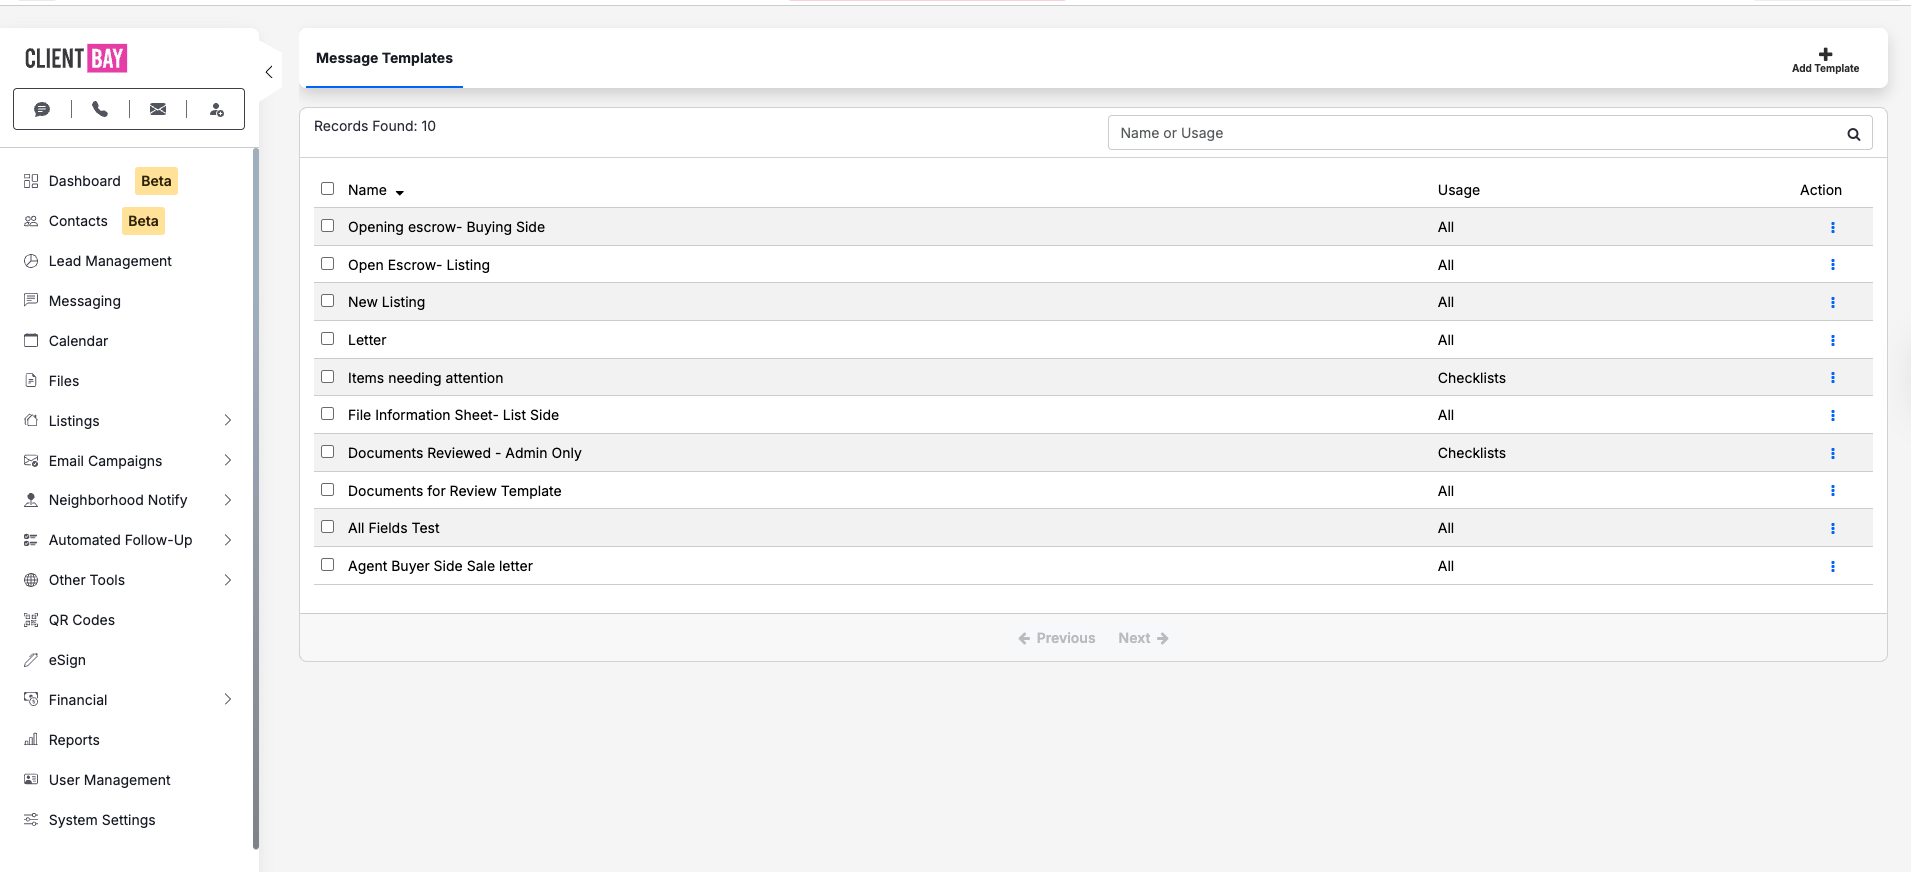Click the phone call icon
Viewport: 1911px width, 872px height.
(100, 110)
